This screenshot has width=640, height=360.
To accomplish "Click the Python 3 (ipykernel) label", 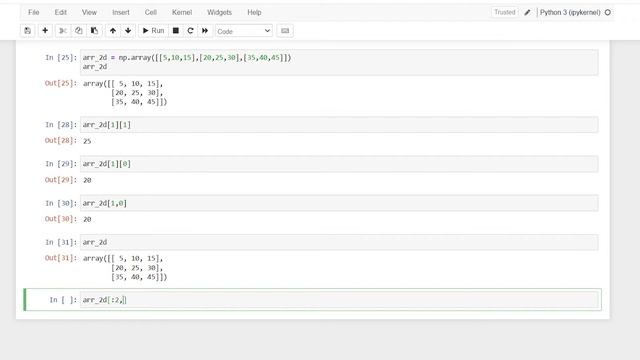I will coord(570,12).
